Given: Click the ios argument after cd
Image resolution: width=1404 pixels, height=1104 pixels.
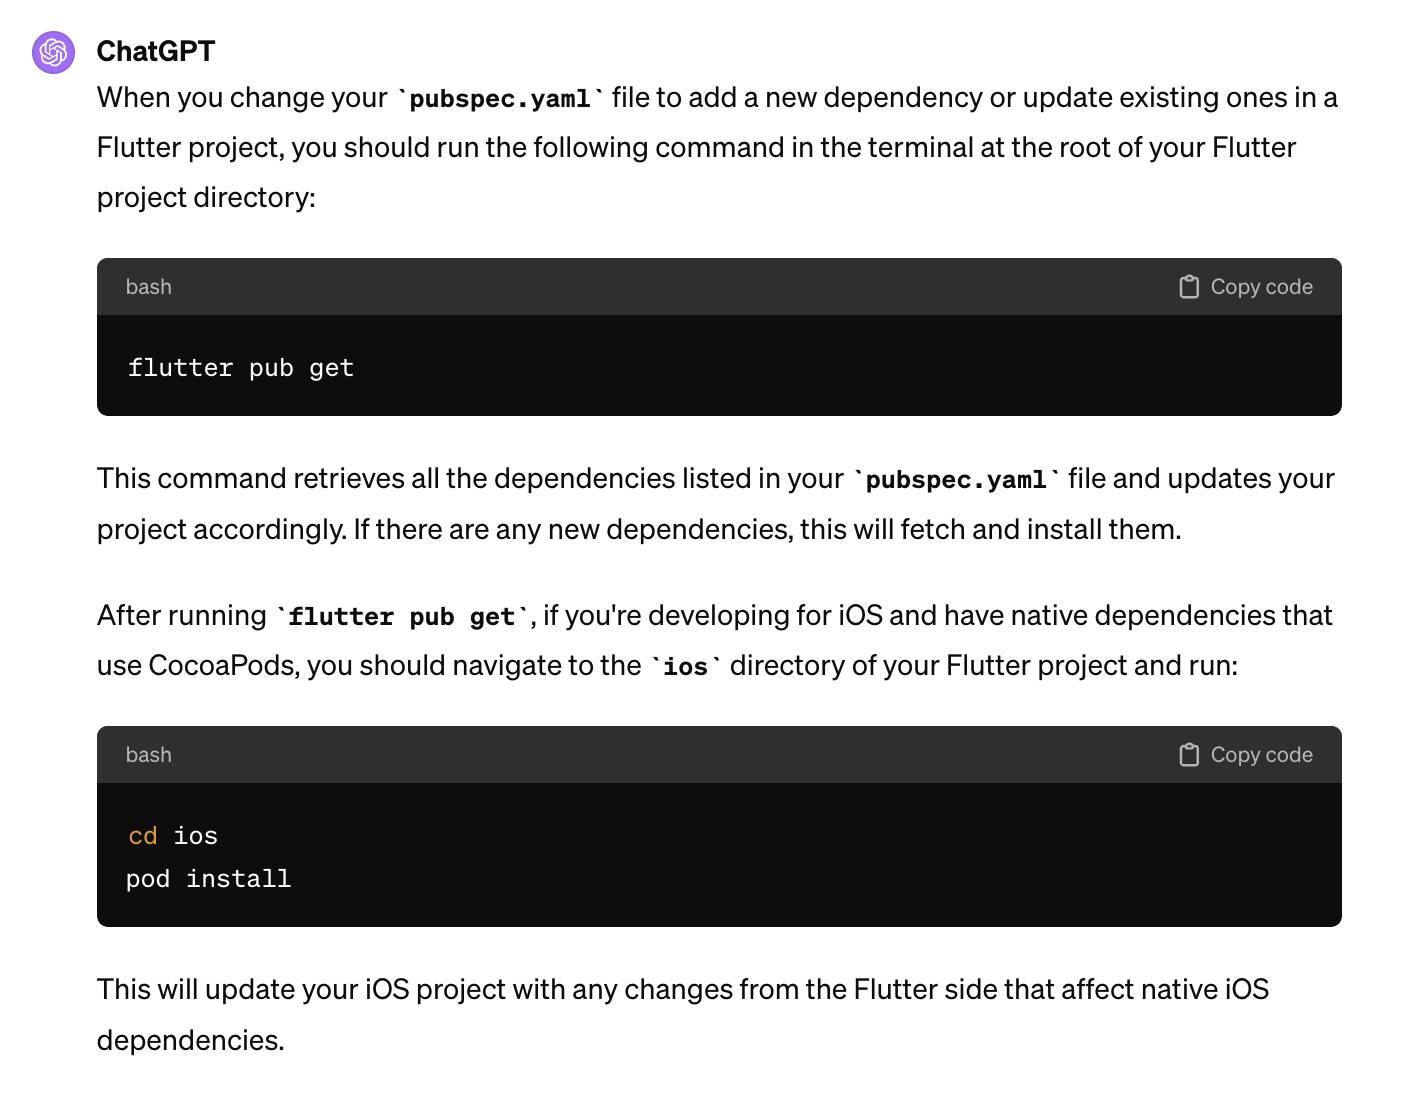Looking at the screenshot, I should pos(196,836).
